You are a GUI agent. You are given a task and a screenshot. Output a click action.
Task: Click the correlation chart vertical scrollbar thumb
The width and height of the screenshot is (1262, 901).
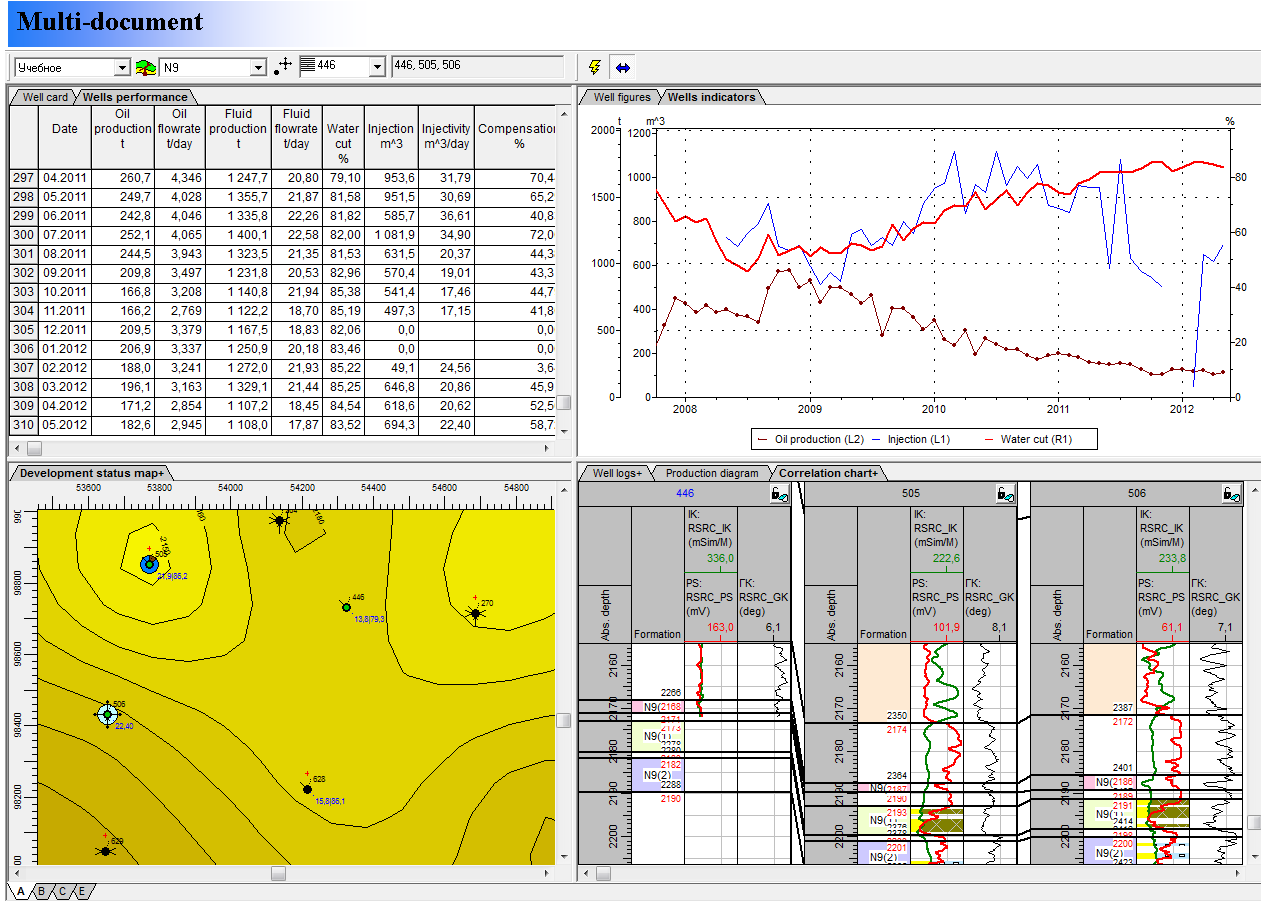click(x=1253, y=822)
